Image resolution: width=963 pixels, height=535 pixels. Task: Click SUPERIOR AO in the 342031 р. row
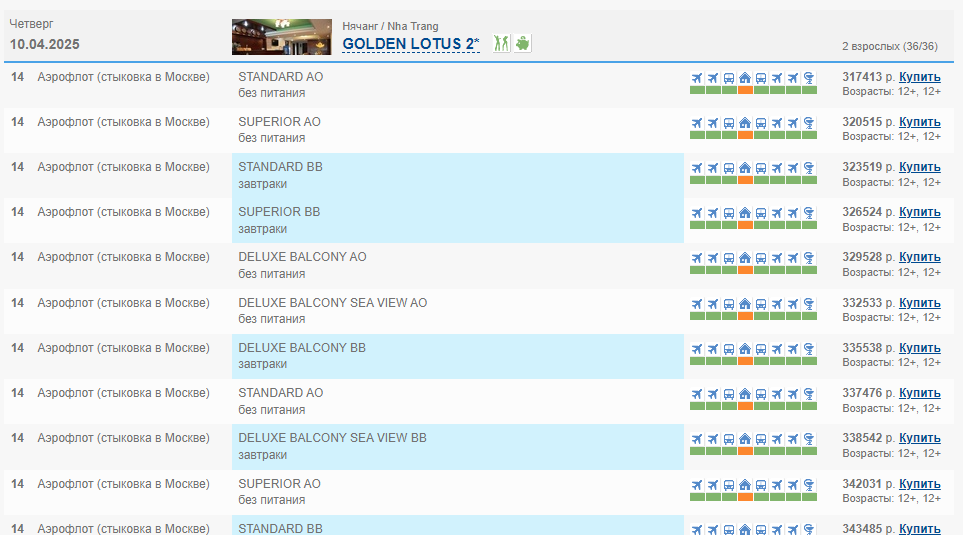click(x=279, y=483)
